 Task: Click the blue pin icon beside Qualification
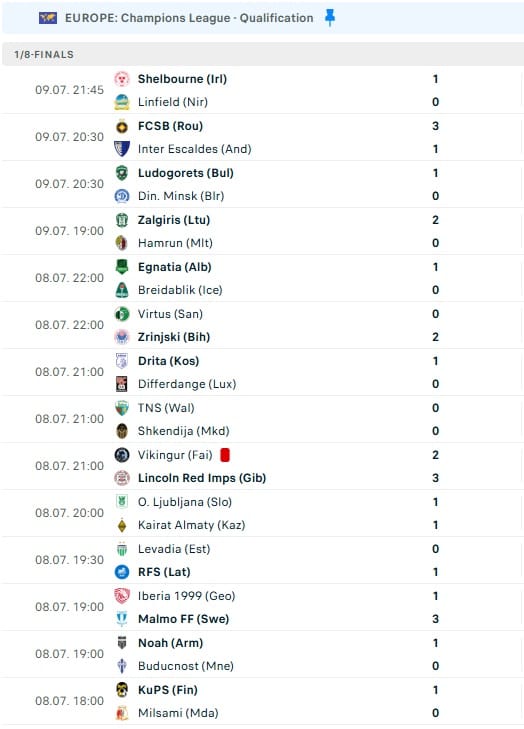click(330, 18)
